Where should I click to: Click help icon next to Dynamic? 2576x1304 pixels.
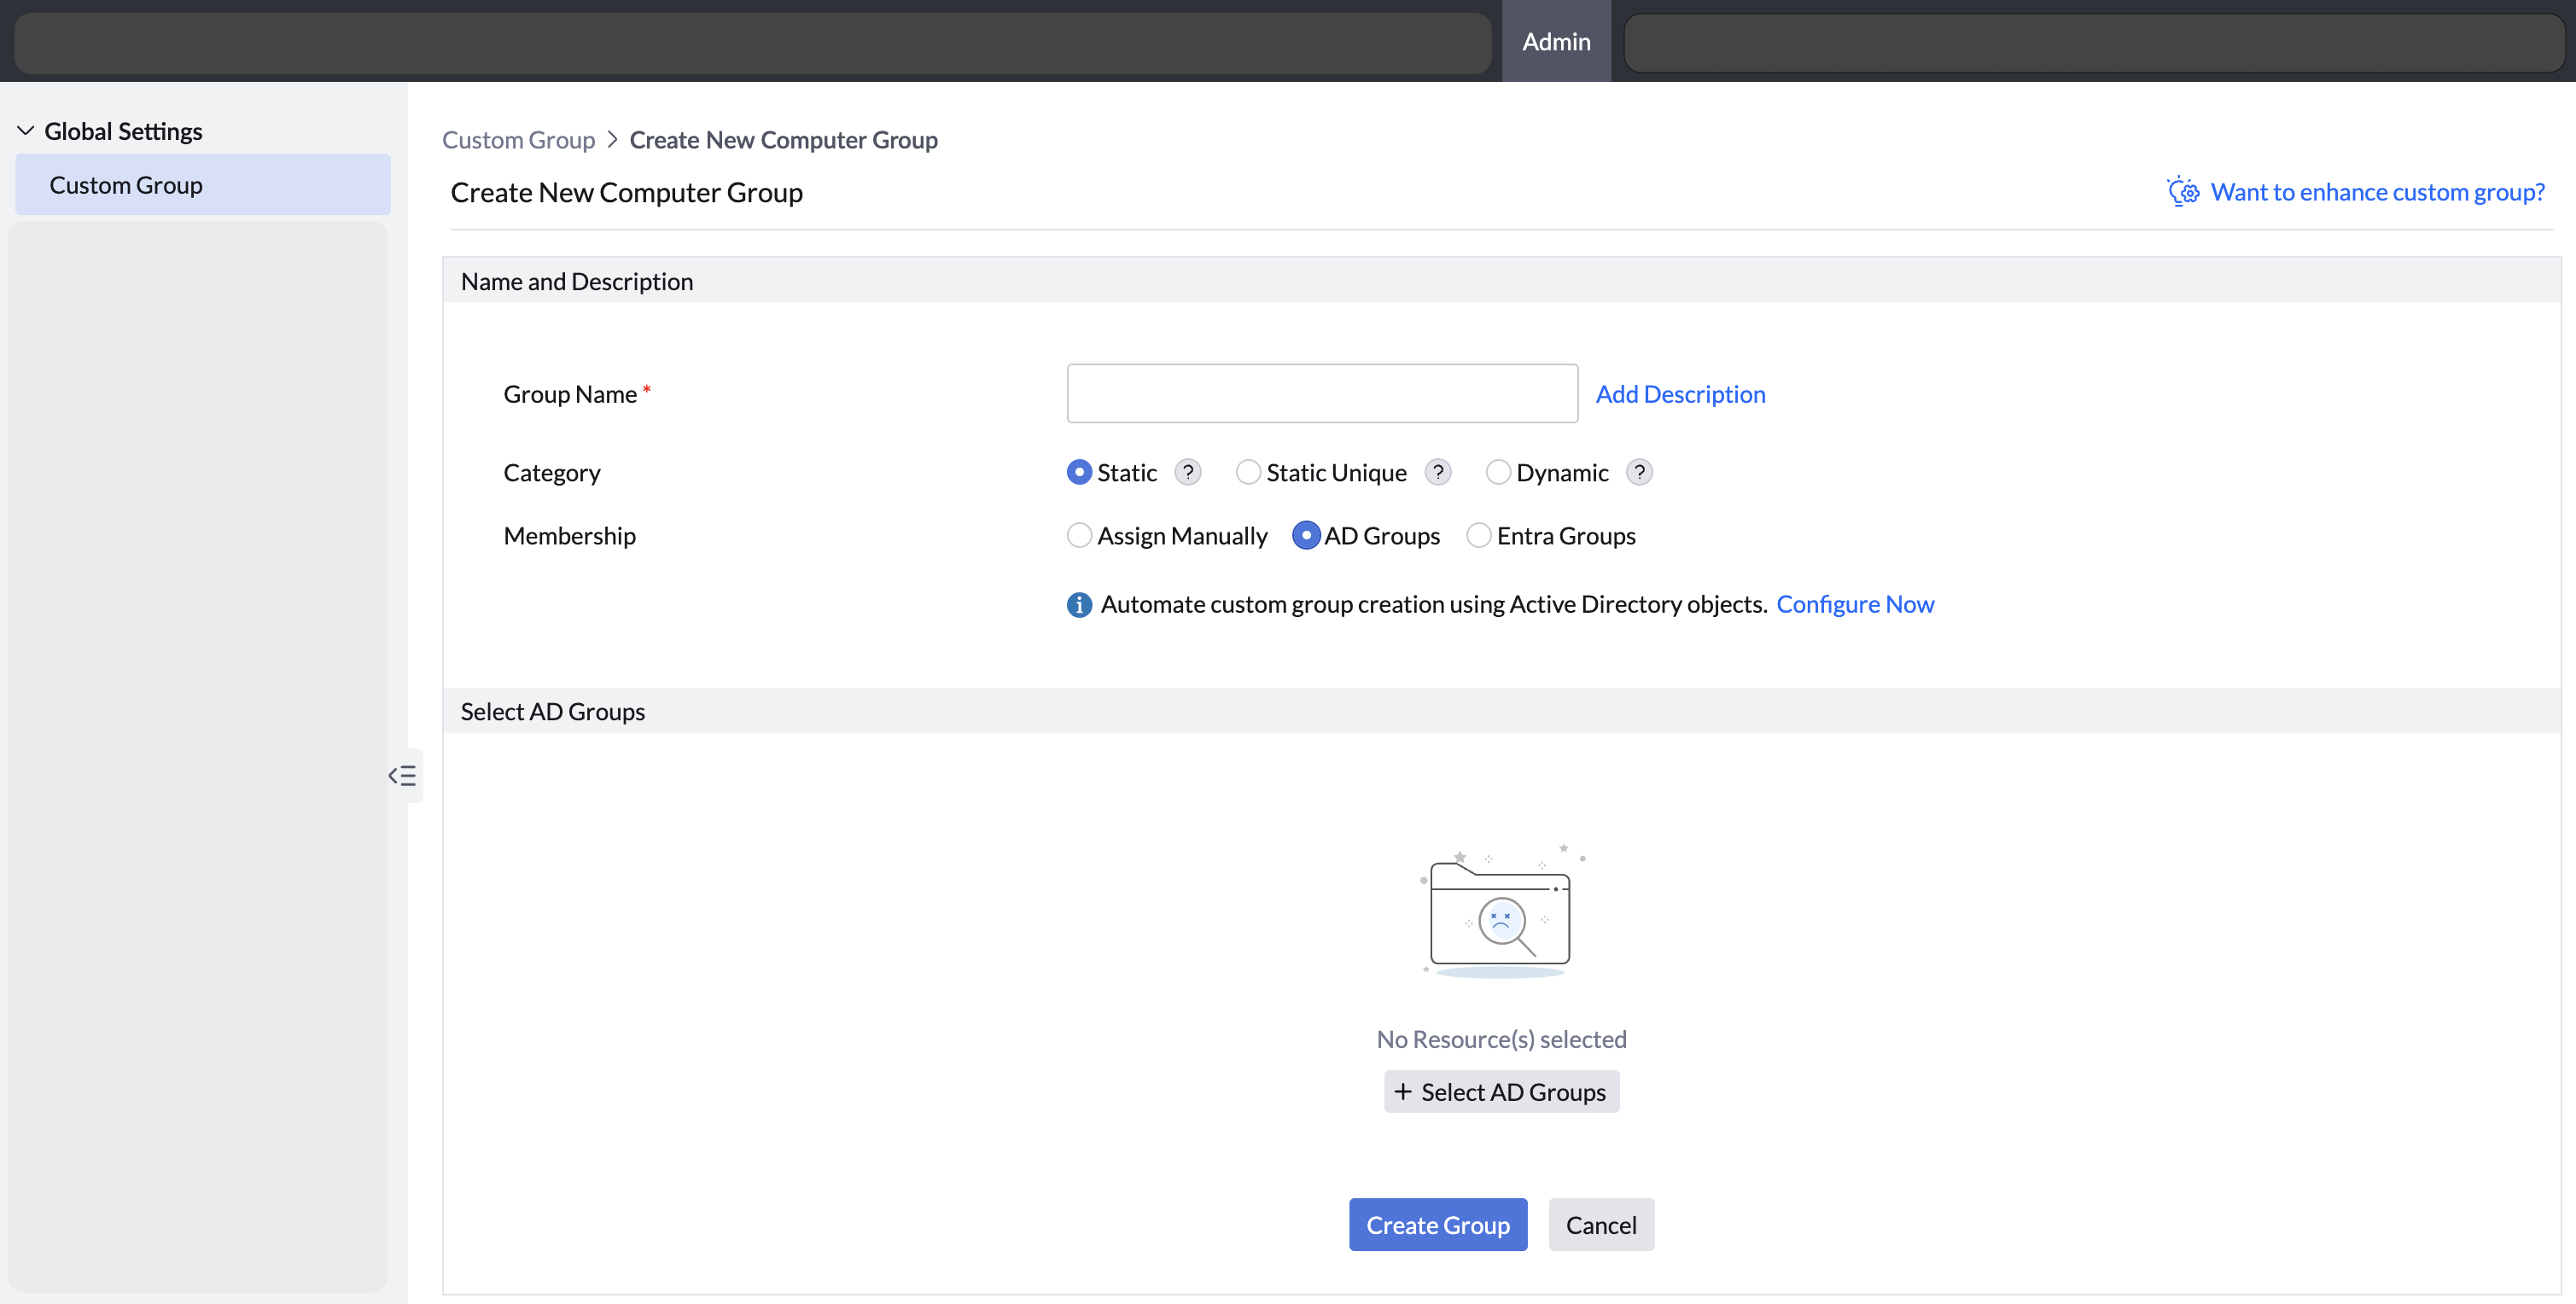click(1638, 472)
